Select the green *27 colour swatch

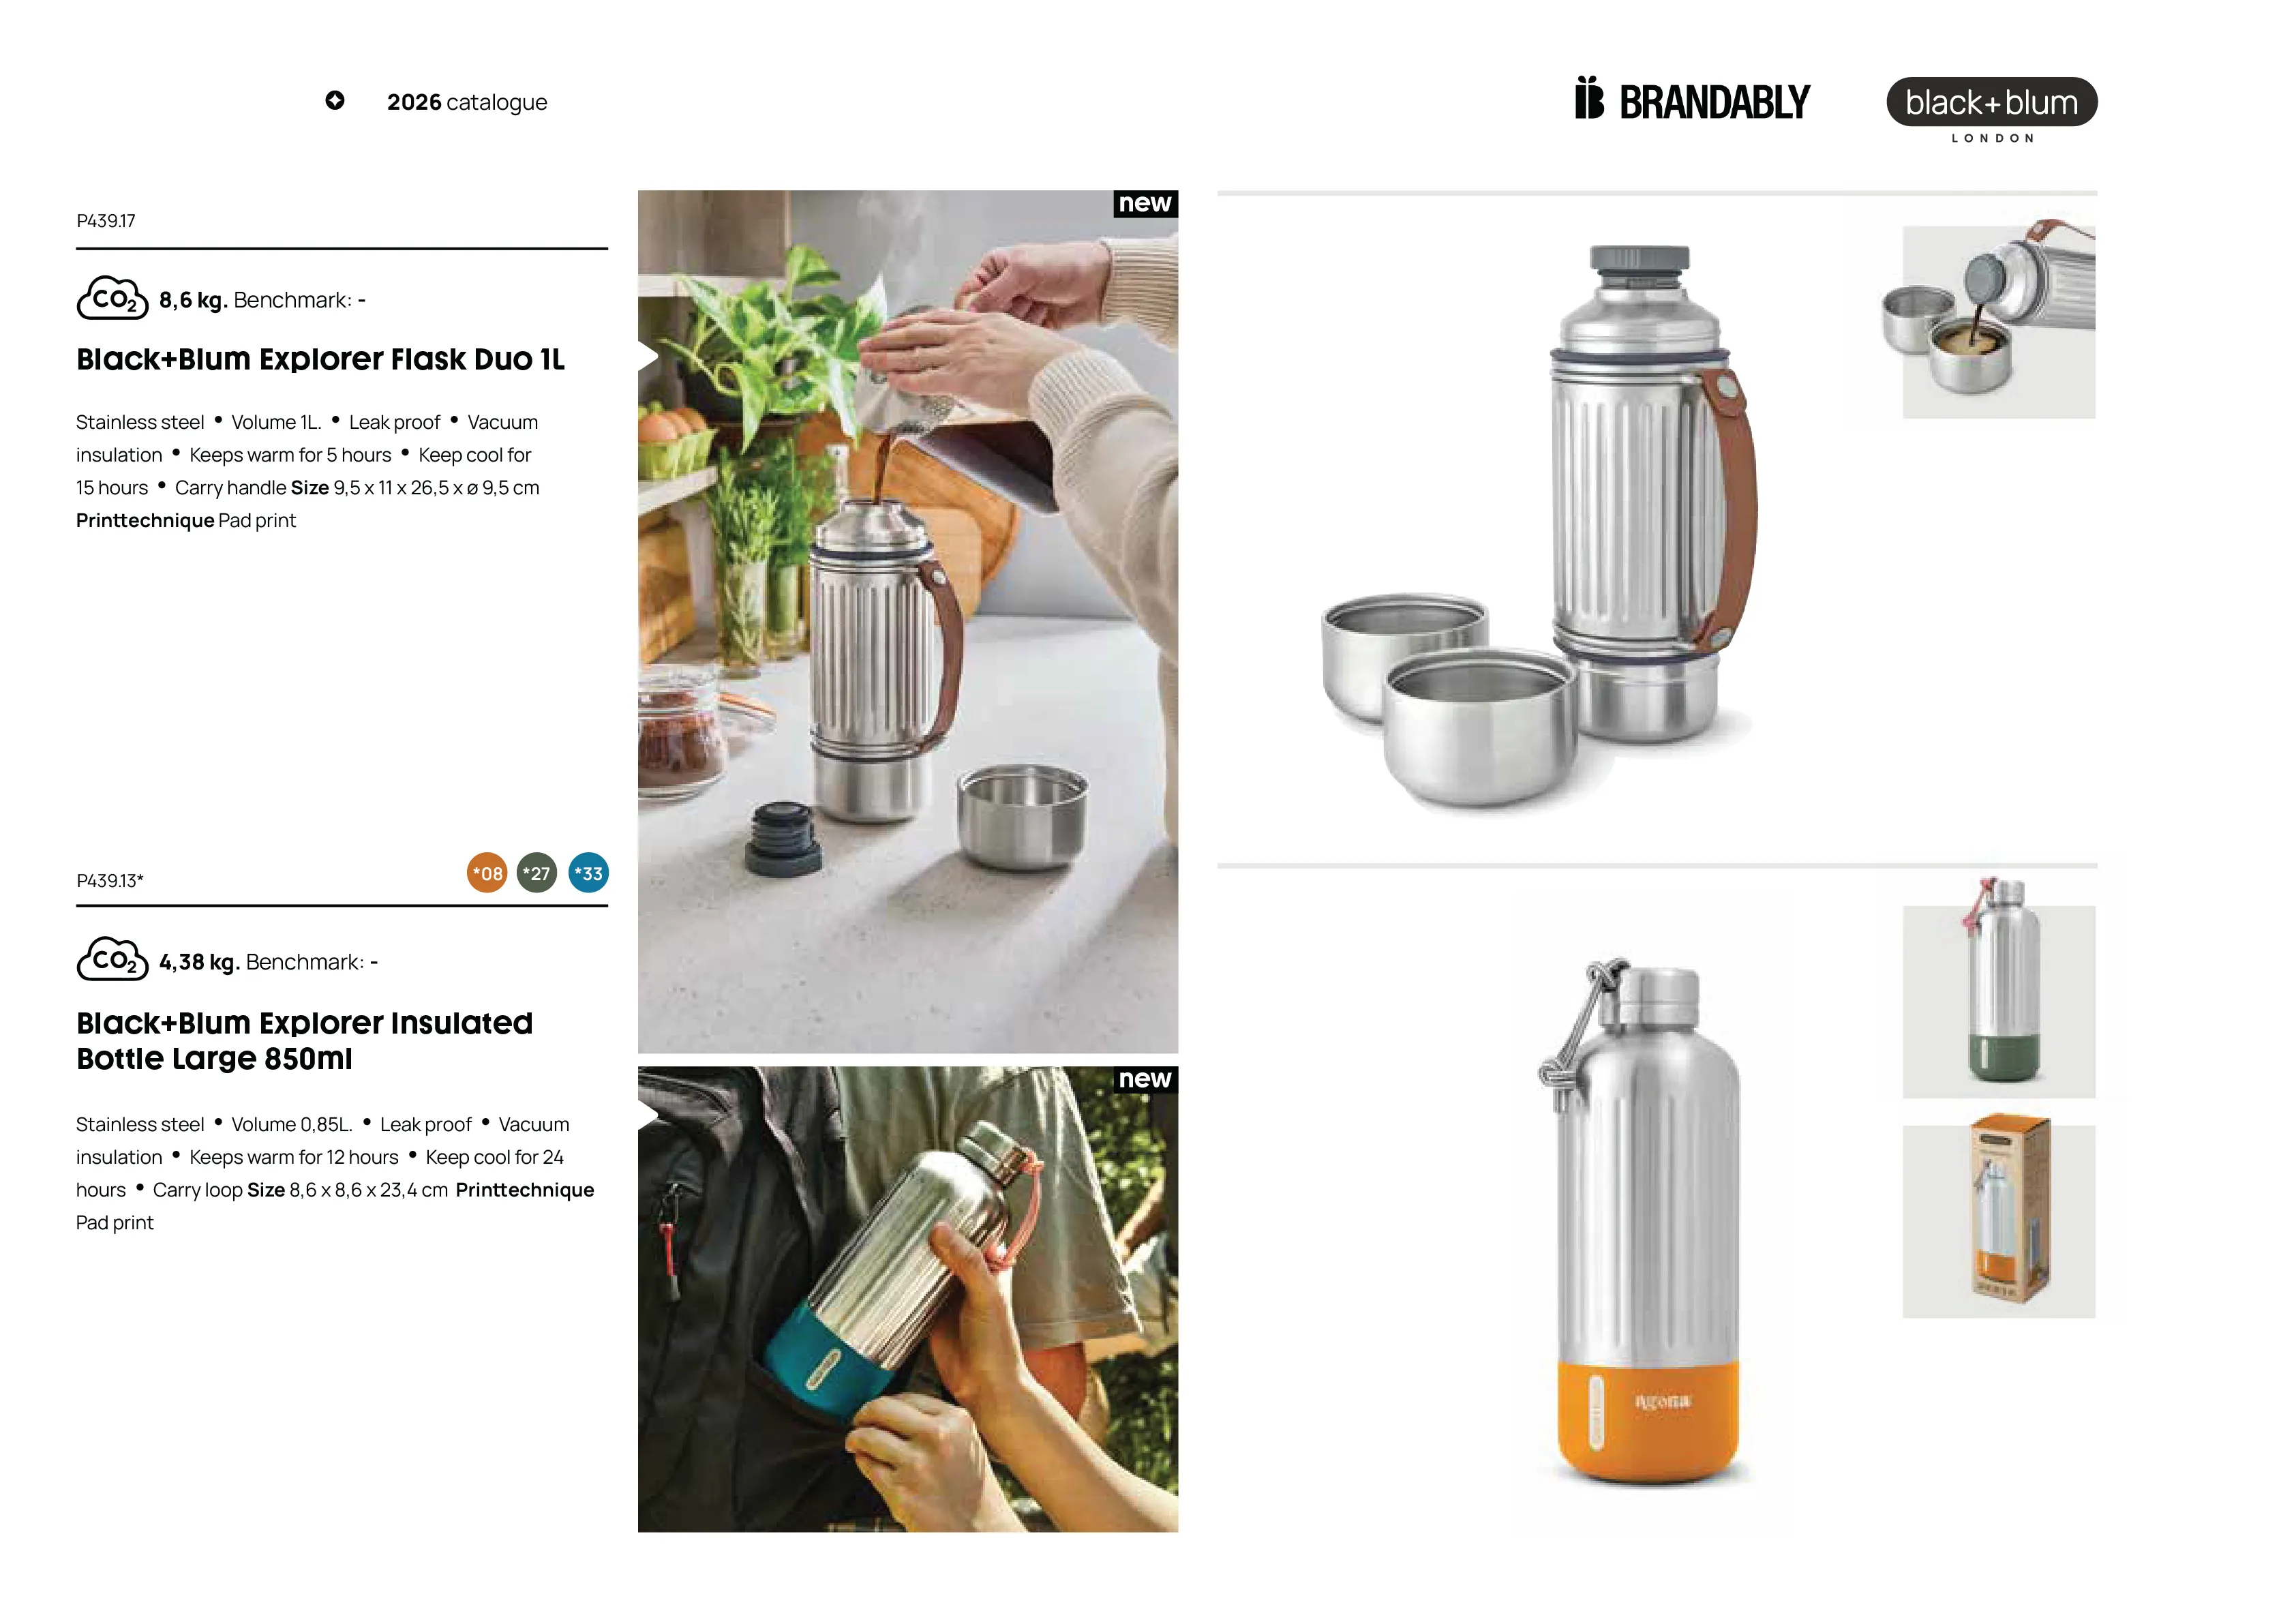tap(537, 873)
